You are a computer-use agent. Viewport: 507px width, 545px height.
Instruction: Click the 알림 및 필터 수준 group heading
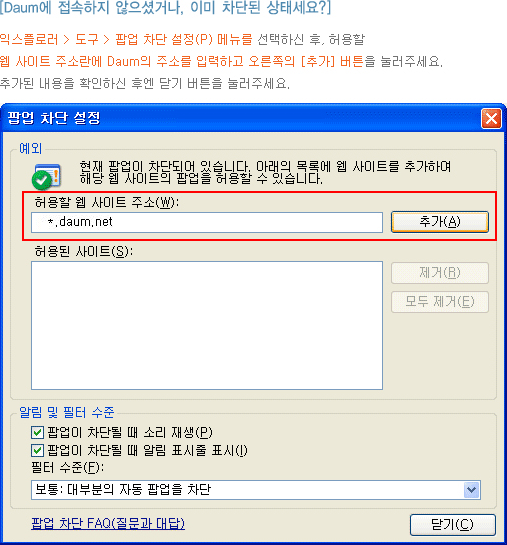click(66, 412)
